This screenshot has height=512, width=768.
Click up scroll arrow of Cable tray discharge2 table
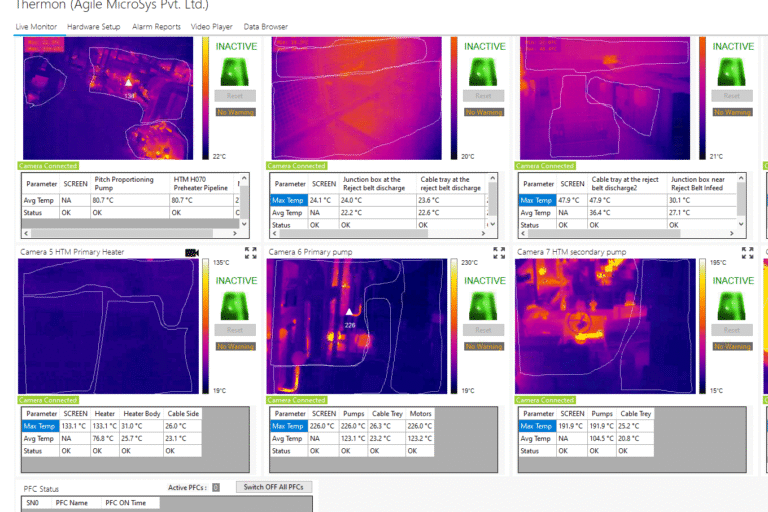[741, 177]
